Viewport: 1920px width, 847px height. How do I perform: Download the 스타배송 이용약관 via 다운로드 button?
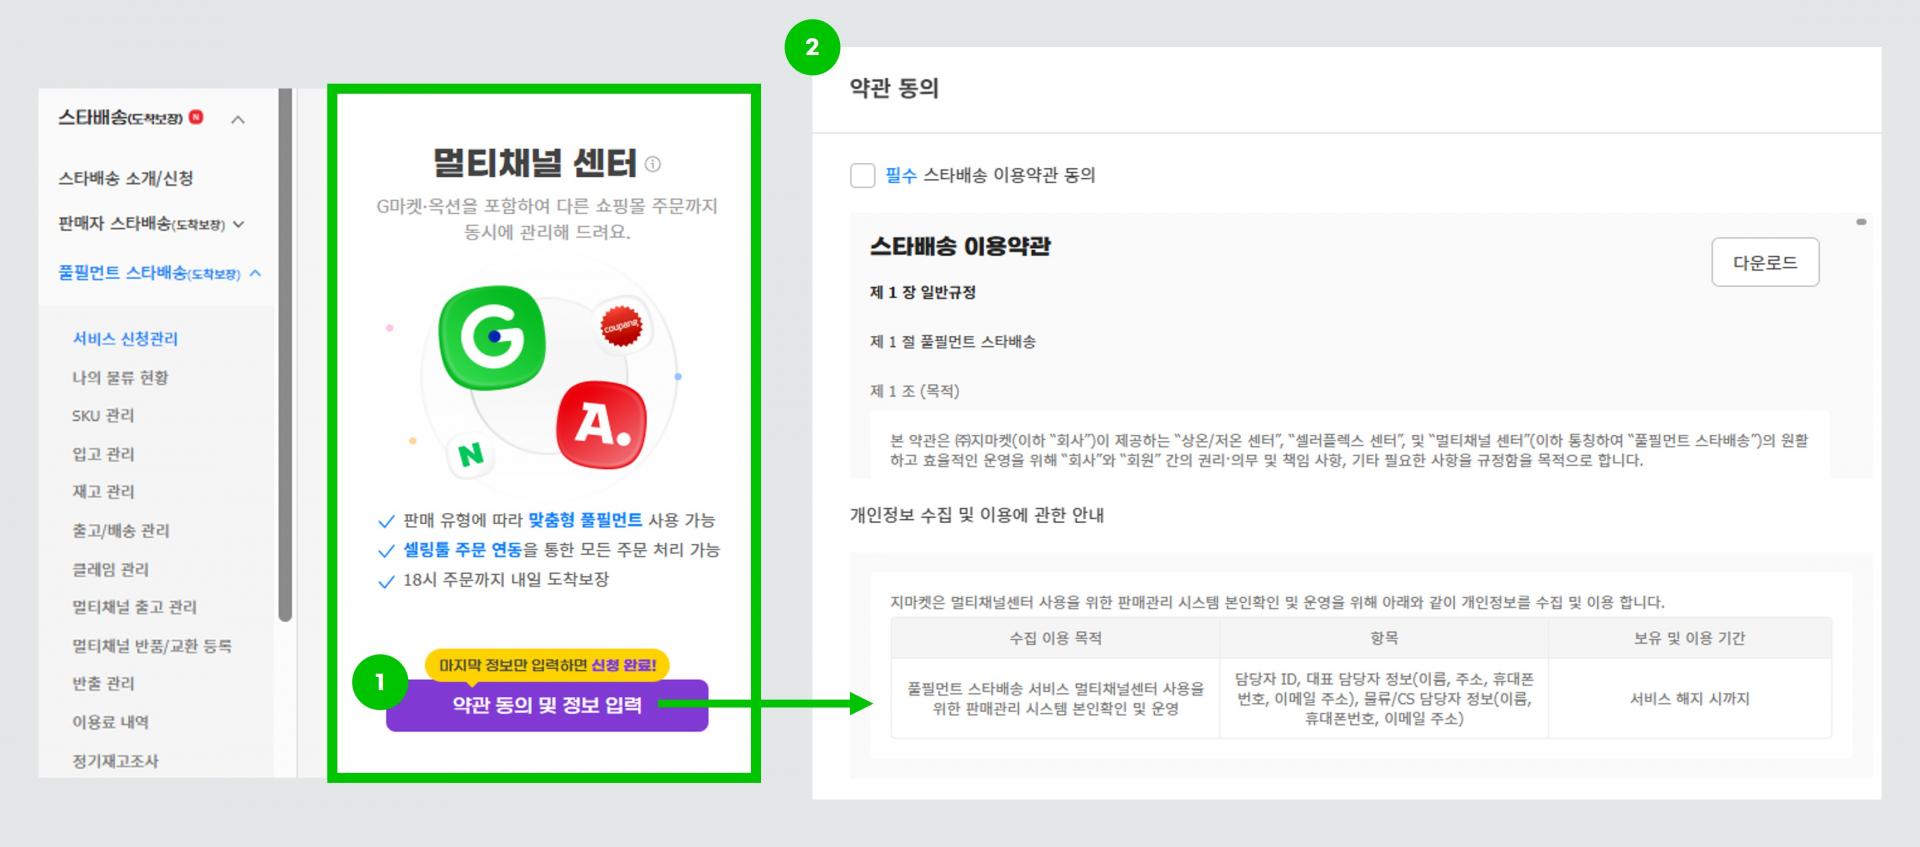tap(1765, 262)
